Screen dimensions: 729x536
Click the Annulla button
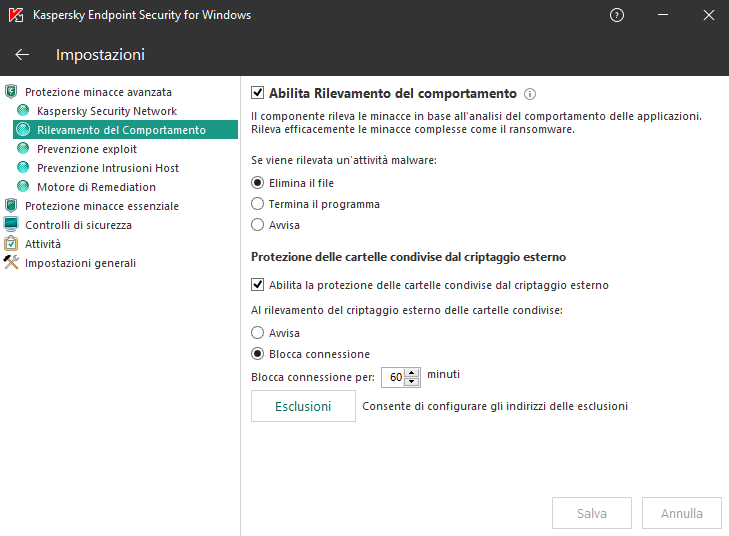click(682, 513)
